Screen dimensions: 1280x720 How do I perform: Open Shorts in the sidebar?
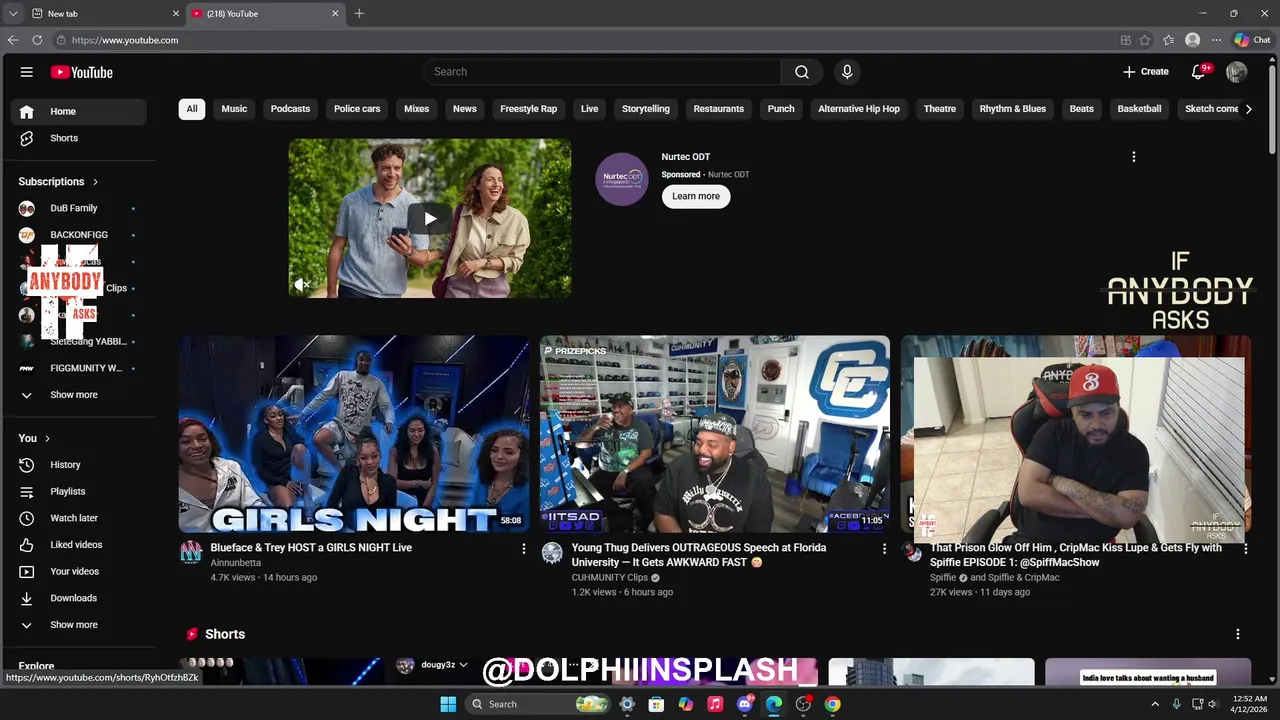(78, 138)
